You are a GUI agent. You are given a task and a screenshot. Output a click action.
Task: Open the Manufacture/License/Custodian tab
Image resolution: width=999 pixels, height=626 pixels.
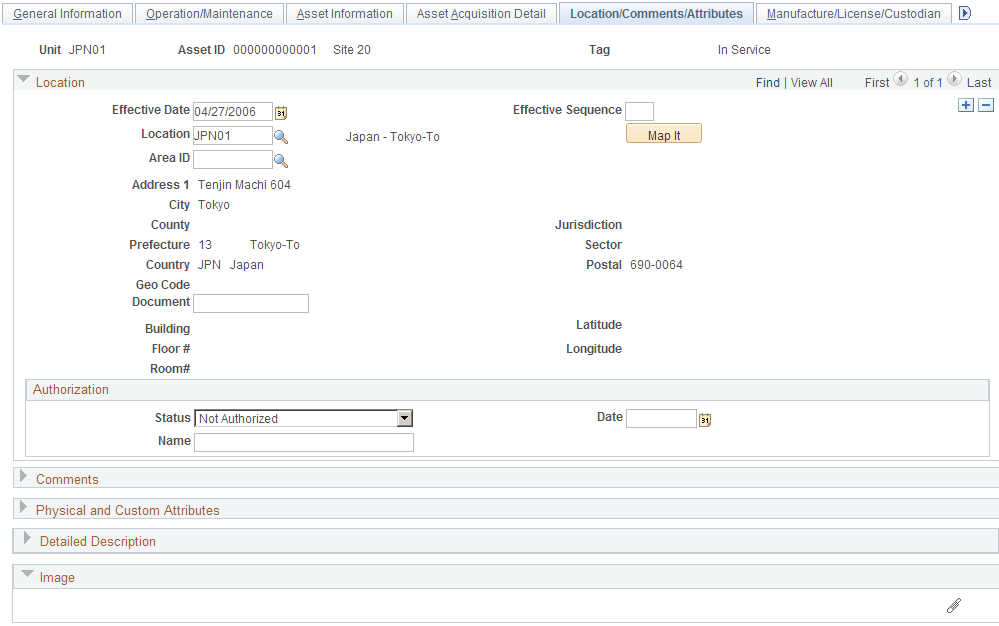coord(854,14)
